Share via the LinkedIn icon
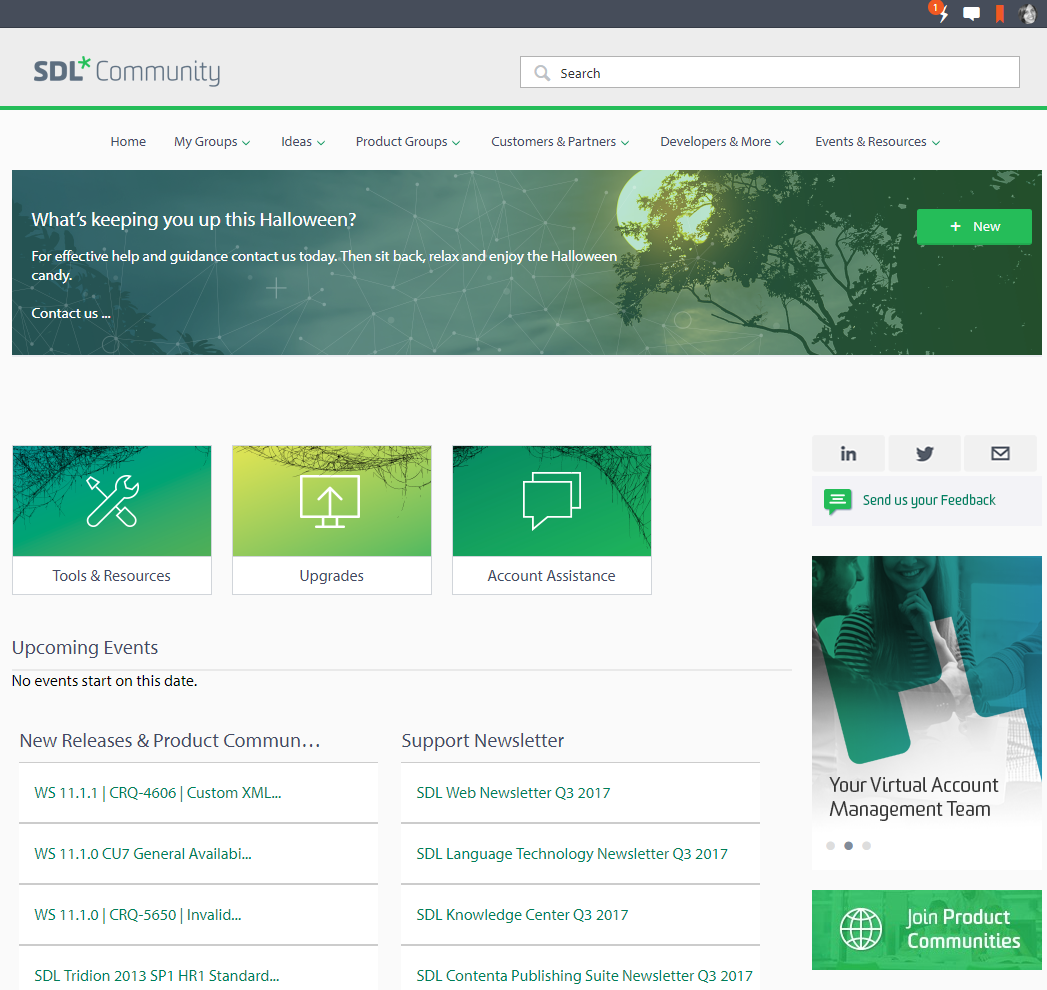The image size is (1047, 990). 848,454
